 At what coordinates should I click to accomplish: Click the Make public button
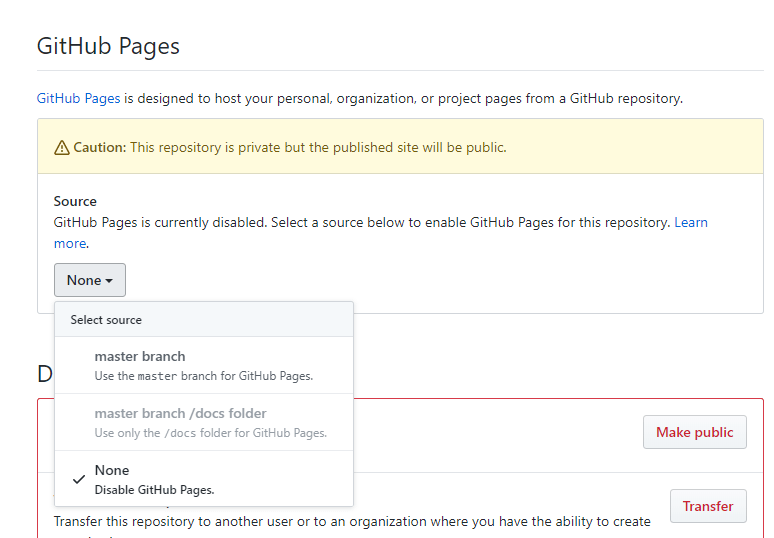695,432
